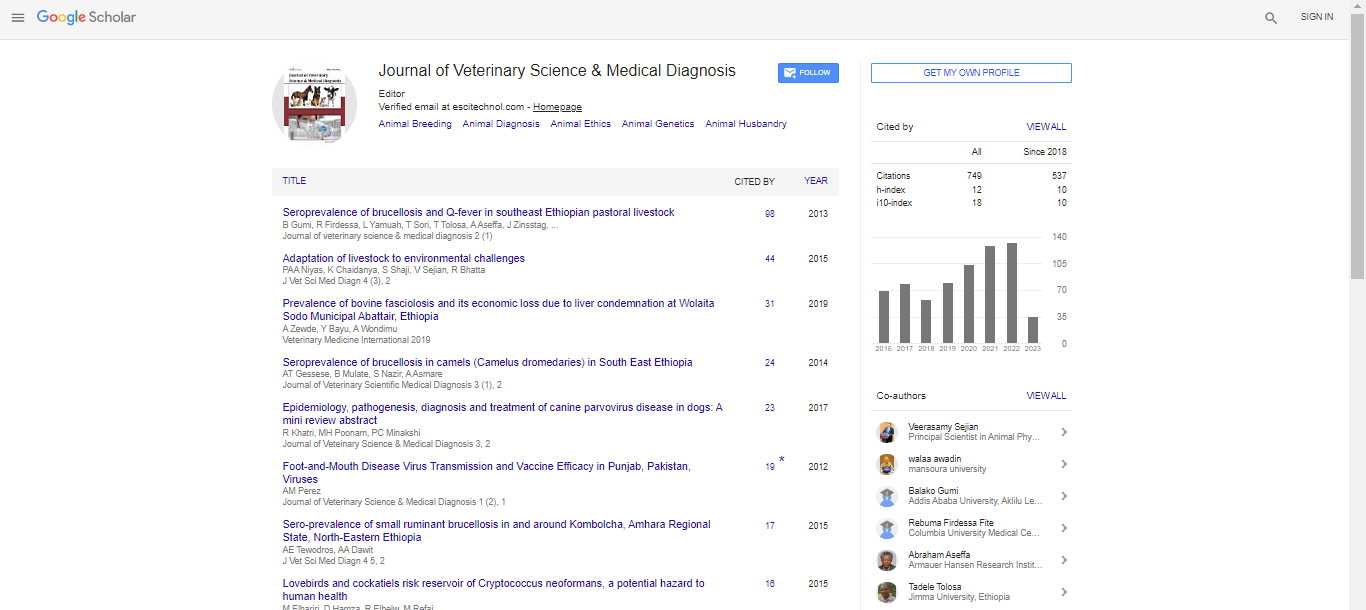Click Get My Own Profile button
The height and width of the screenshot is (610, 1366).
[971, 73]
